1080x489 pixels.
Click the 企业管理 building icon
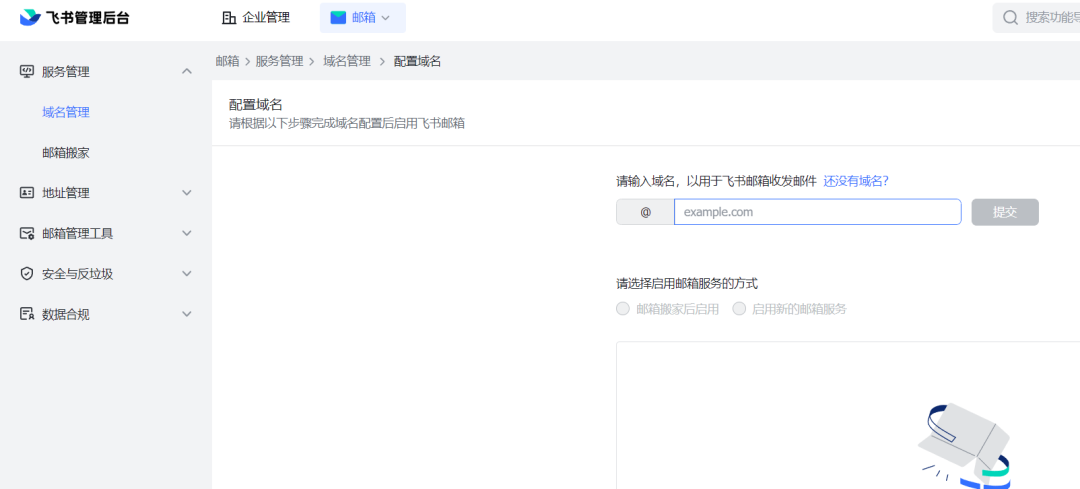[229, 17]
